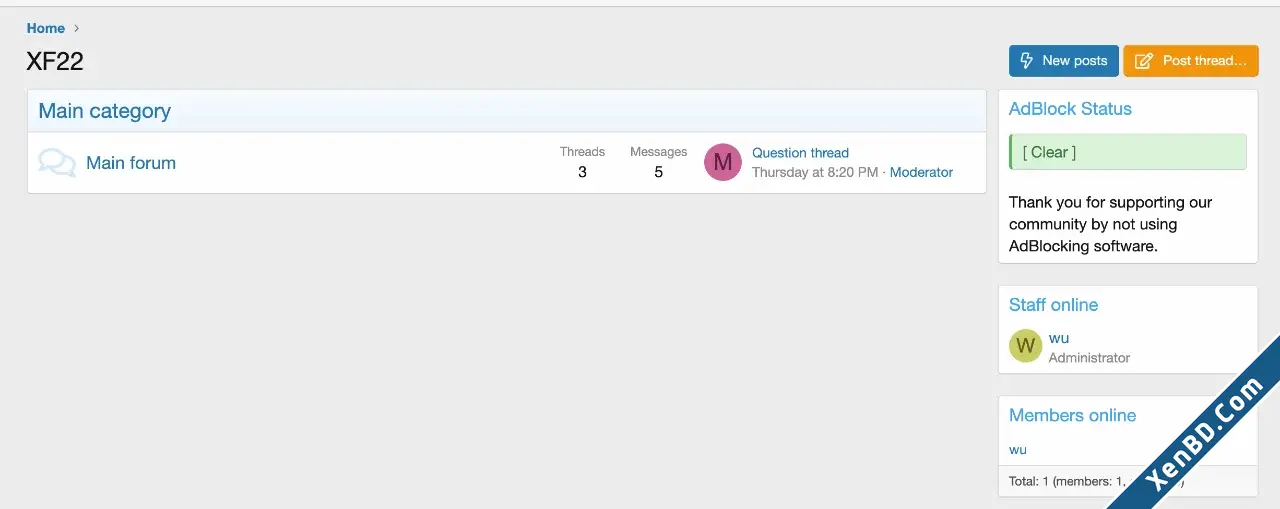Click the pencil icon on Post thread

pyautogui.click(x=1144, y=61)
